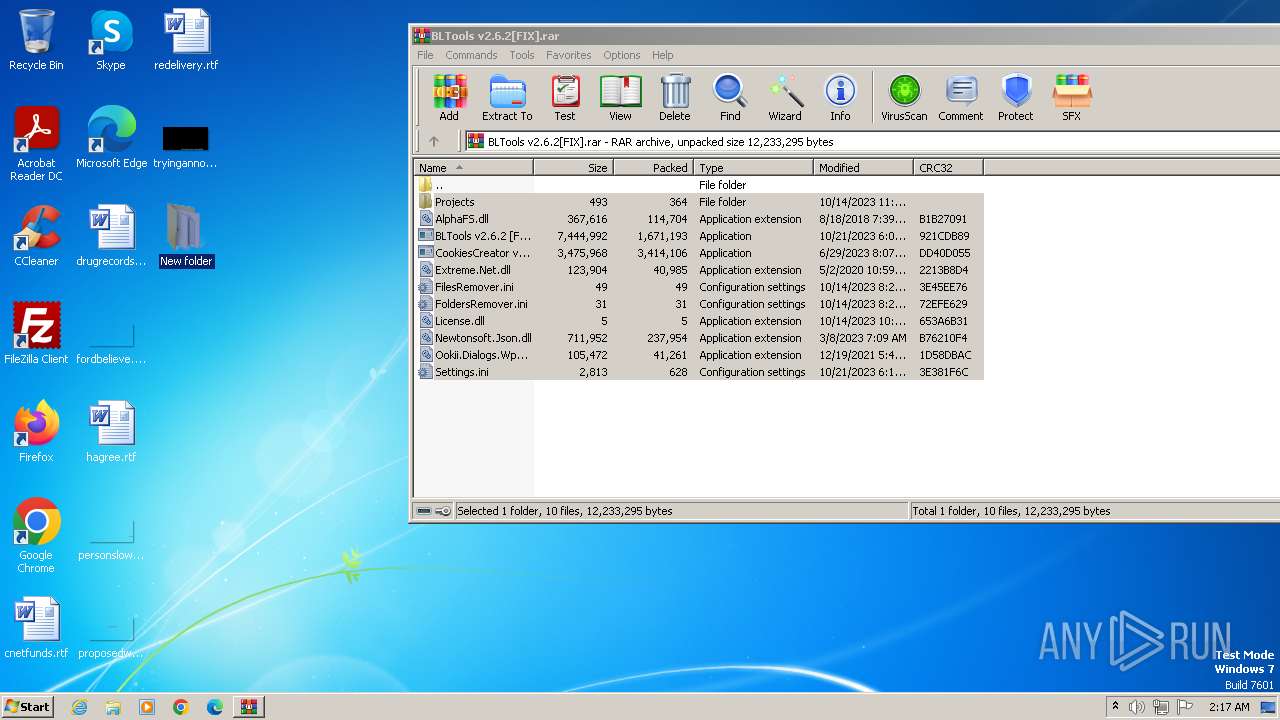Open the Help menu
This screenshot has height=720, width=1280.
pyautogui.click(x=663, y=55)
